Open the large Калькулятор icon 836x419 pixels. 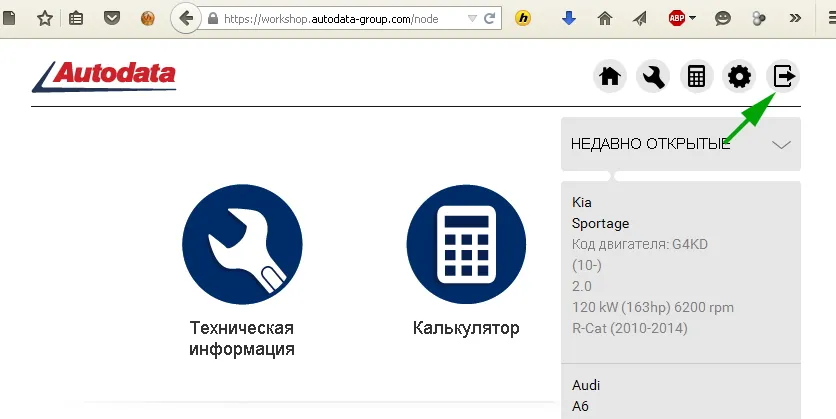pos(467,244)
